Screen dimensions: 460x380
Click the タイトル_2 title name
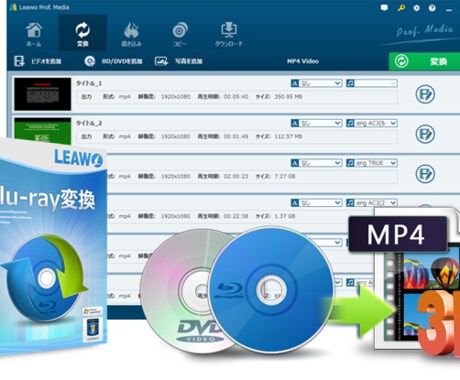tap(89, 123)
